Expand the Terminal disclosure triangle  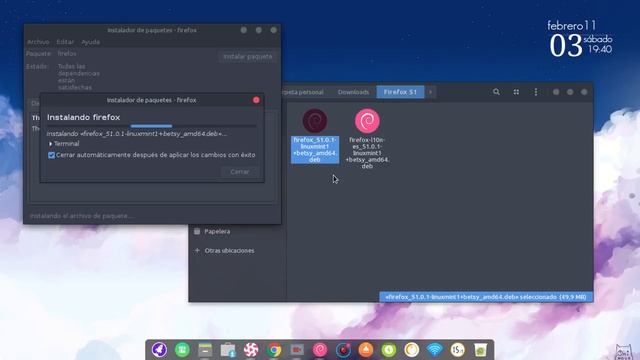point(50,144)
